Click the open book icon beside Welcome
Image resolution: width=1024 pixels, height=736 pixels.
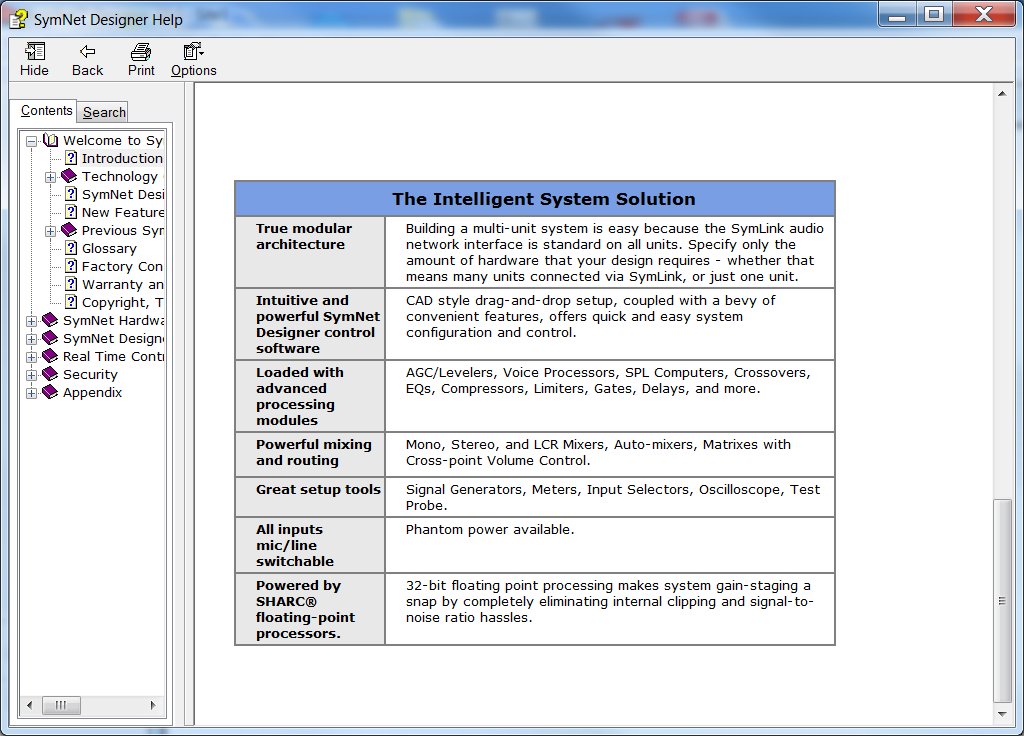point(50,140)
